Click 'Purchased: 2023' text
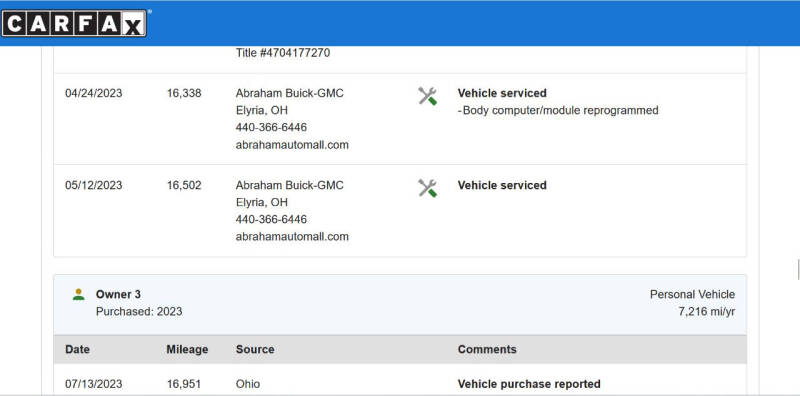Screen dimensions: 800x396 coord(139,312)
